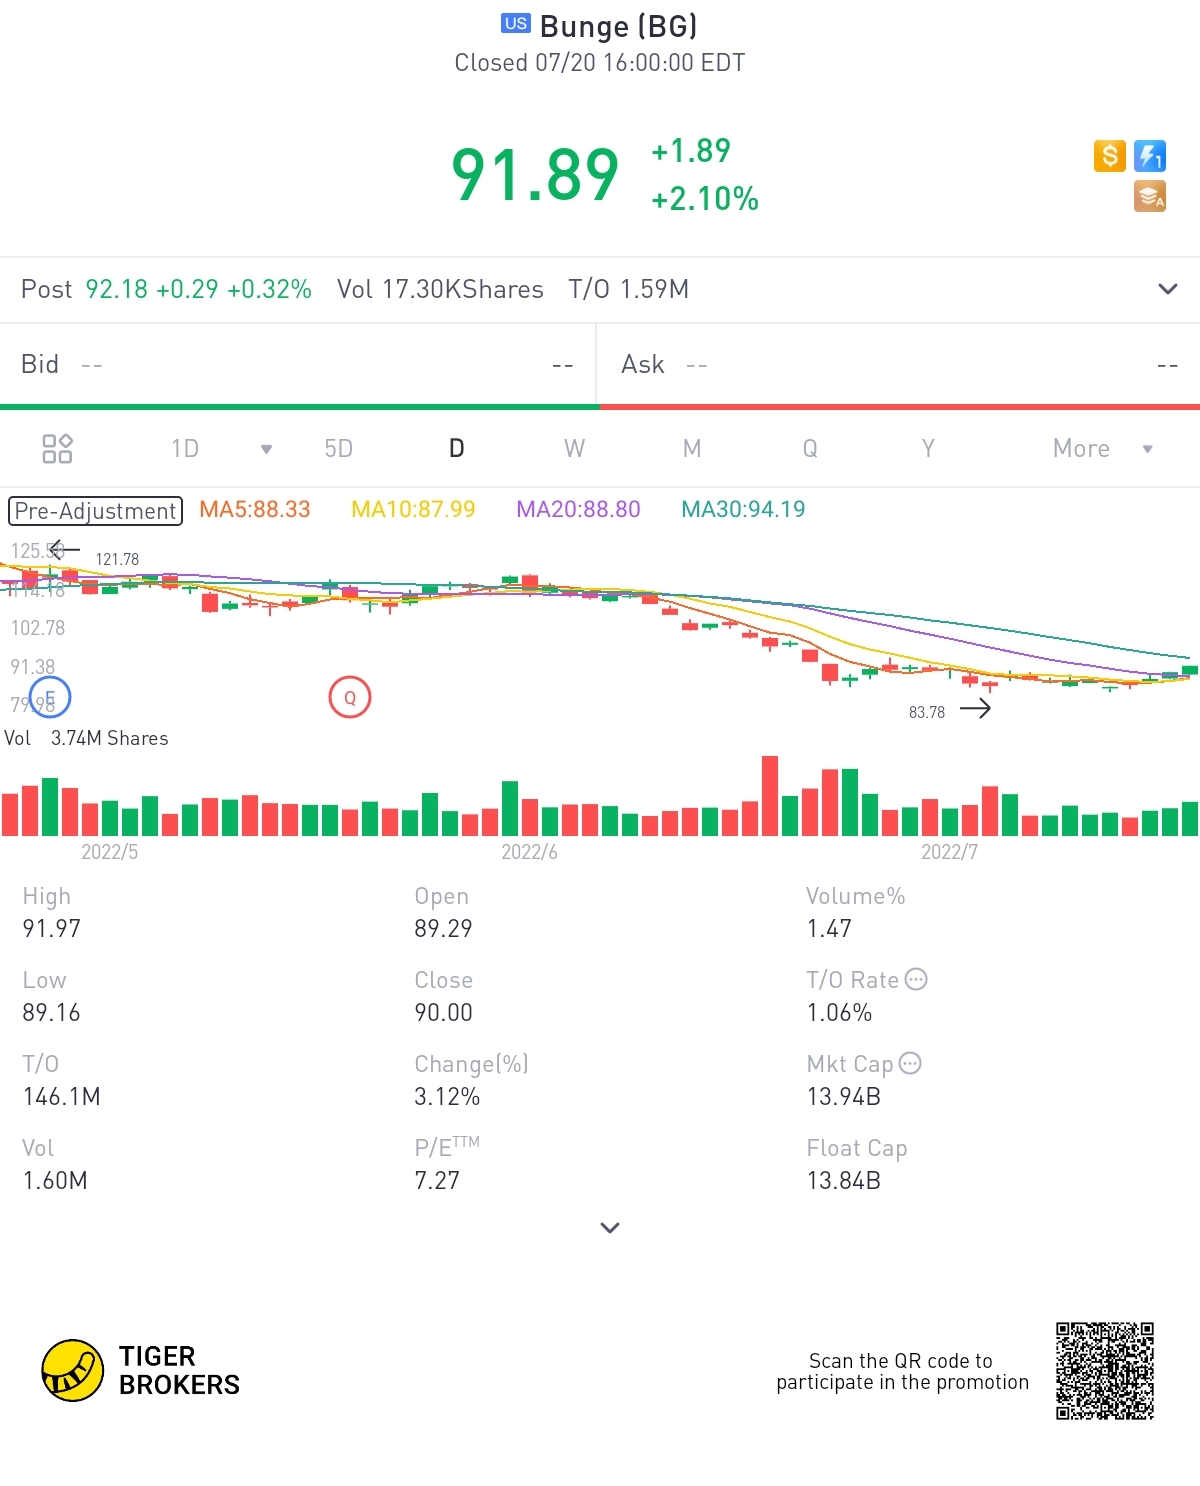Viewport: 1200px width, 1486px height.
Task: Select the Y yearly chart tab
Action: coord(928,448)
